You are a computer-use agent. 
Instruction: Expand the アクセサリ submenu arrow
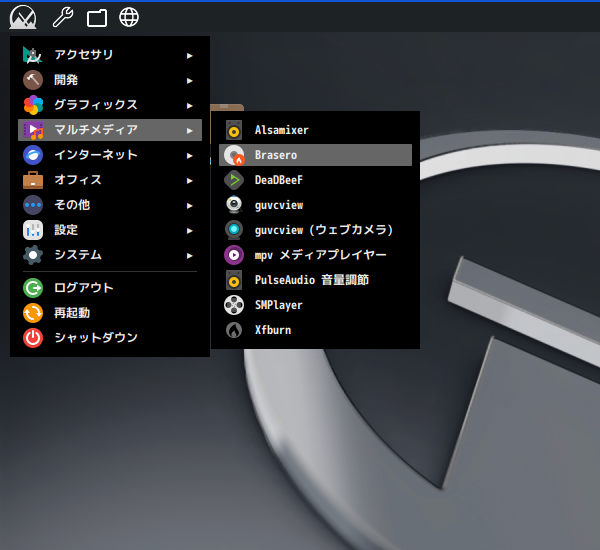coord(190,55)
